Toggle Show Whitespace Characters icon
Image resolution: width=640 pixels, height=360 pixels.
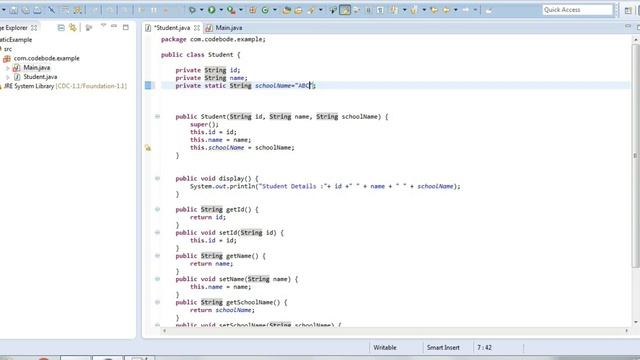(x=380, y=10)
